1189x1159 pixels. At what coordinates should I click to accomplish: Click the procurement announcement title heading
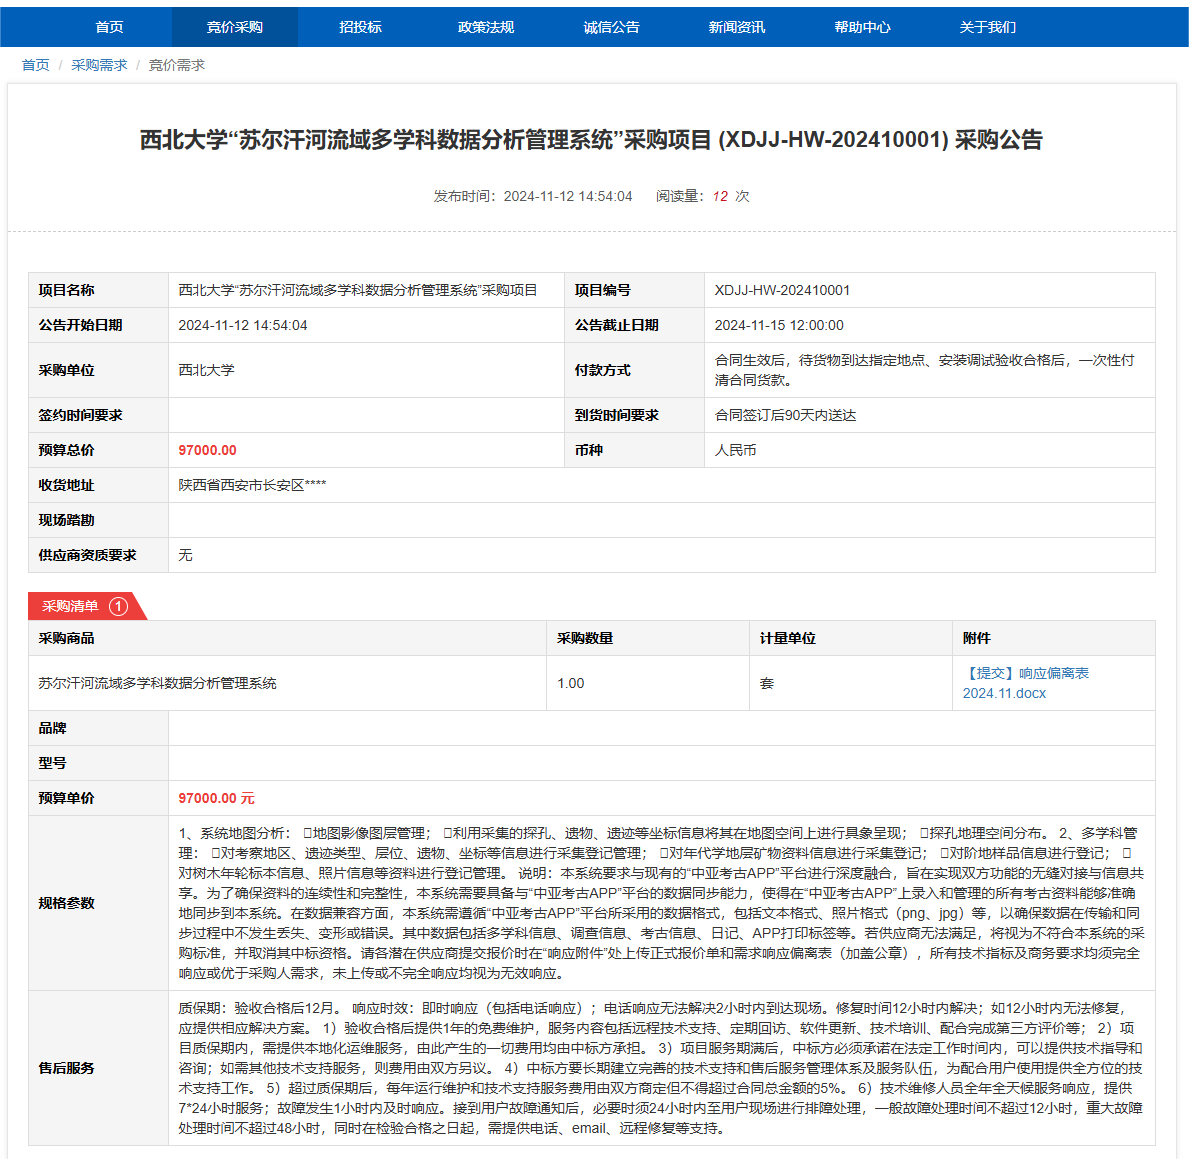(x=591, y=140)
